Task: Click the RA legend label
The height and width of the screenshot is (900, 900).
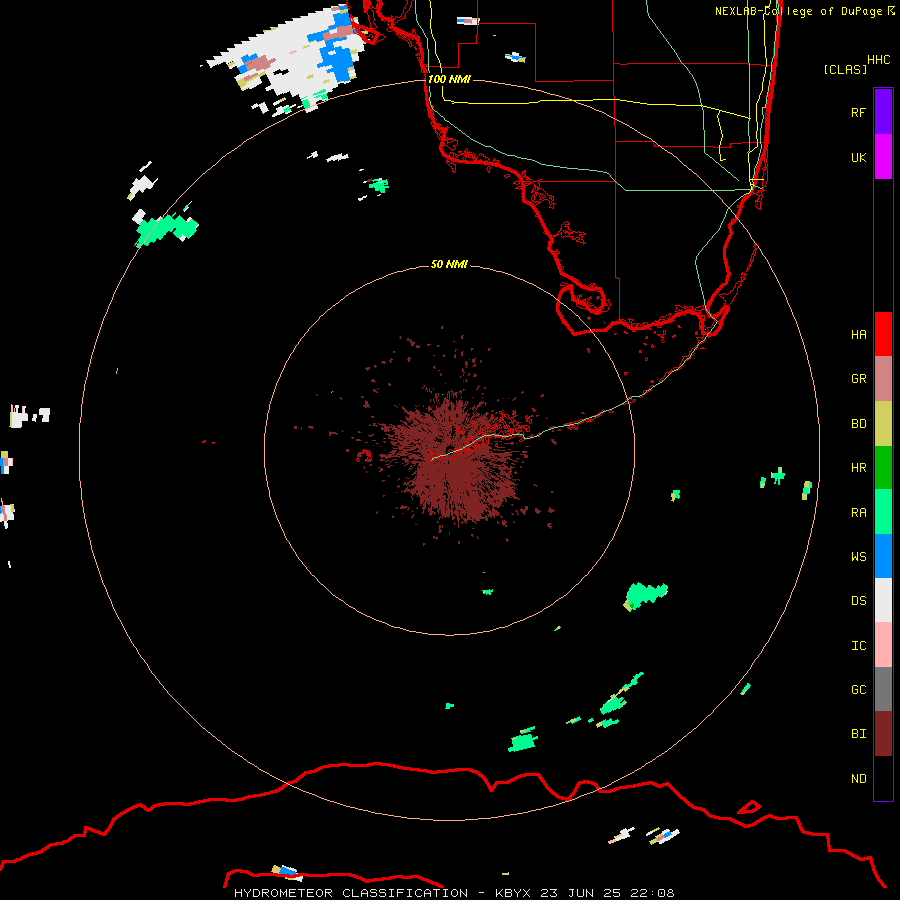Action: tap(858, 513)
